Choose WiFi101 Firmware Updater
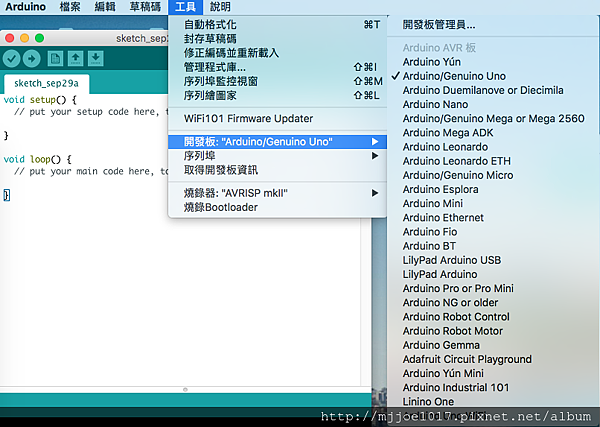The image size is (600, 427). coord(277,119)
